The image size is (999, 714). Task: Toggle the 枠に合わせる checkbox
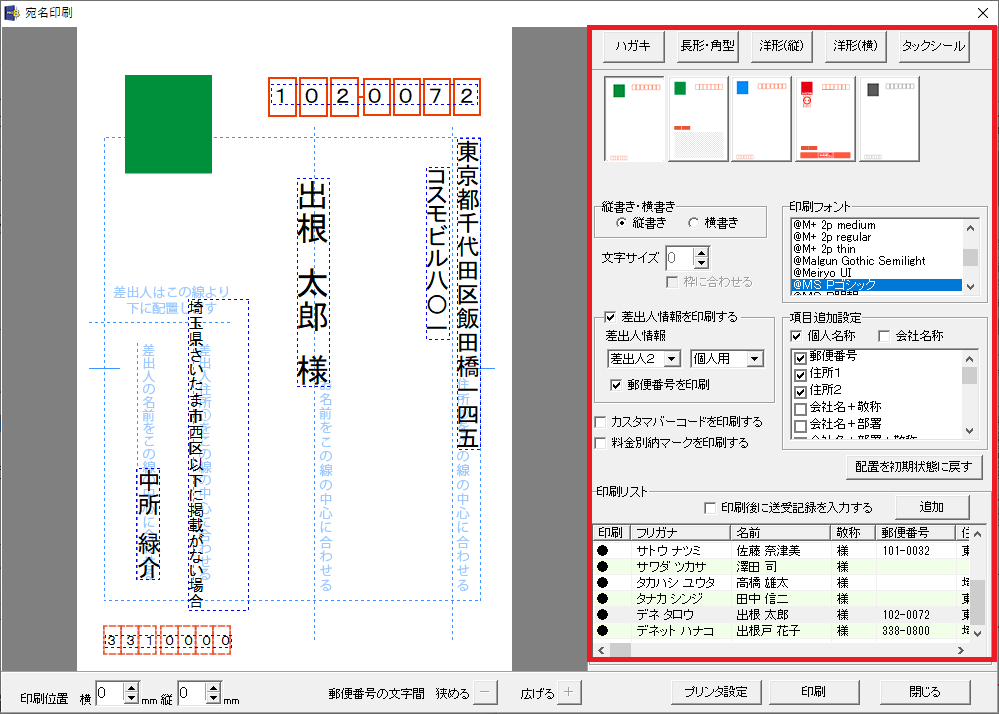pos(672,282)
